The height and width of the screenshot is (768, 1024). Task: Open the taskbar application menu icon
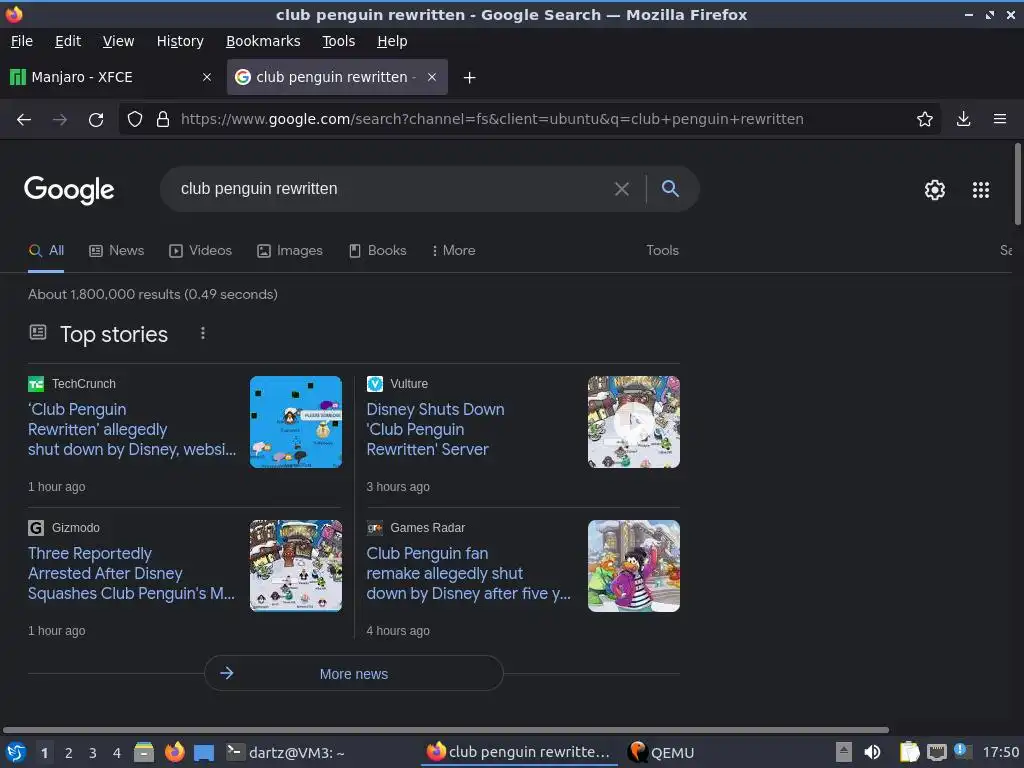click(x=16, y=752)
